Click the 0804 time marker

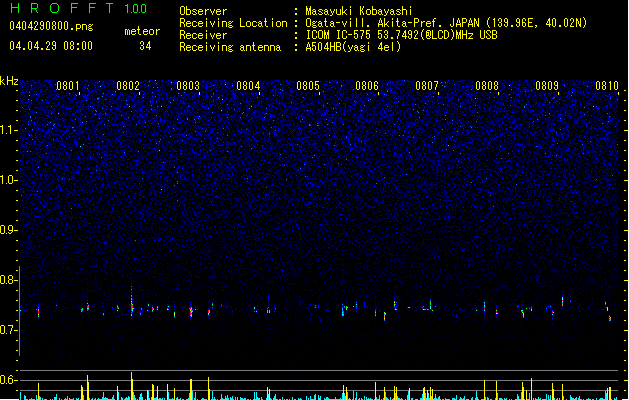point(248,86)
